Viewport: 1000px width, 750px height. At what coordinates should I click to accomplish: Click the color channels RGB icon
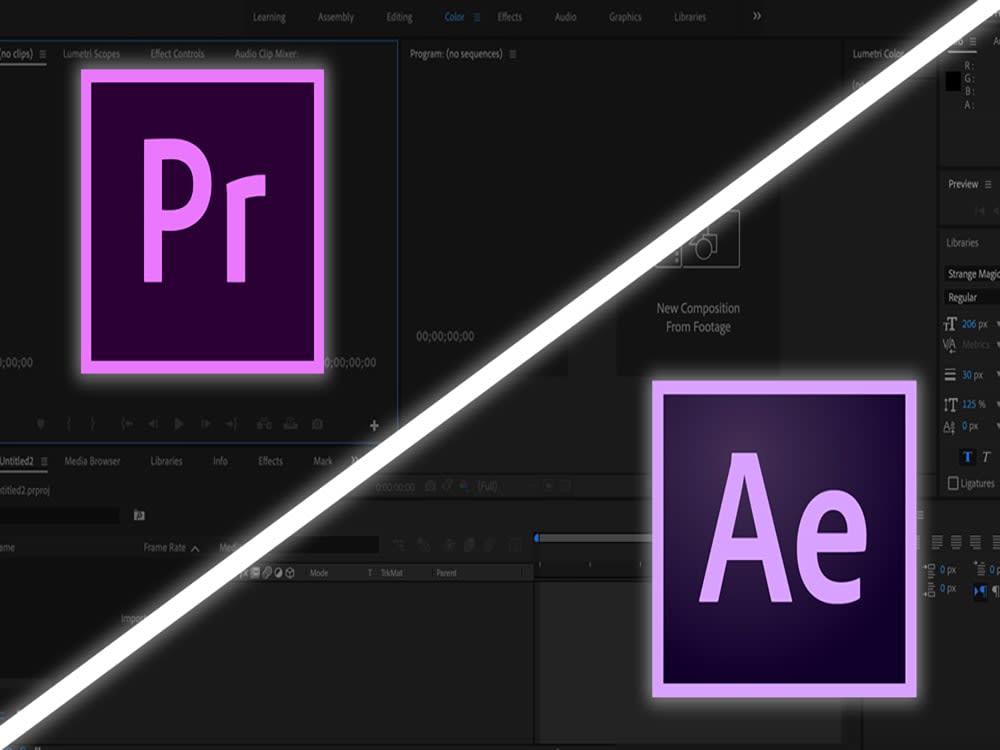[x=464, y=486]
